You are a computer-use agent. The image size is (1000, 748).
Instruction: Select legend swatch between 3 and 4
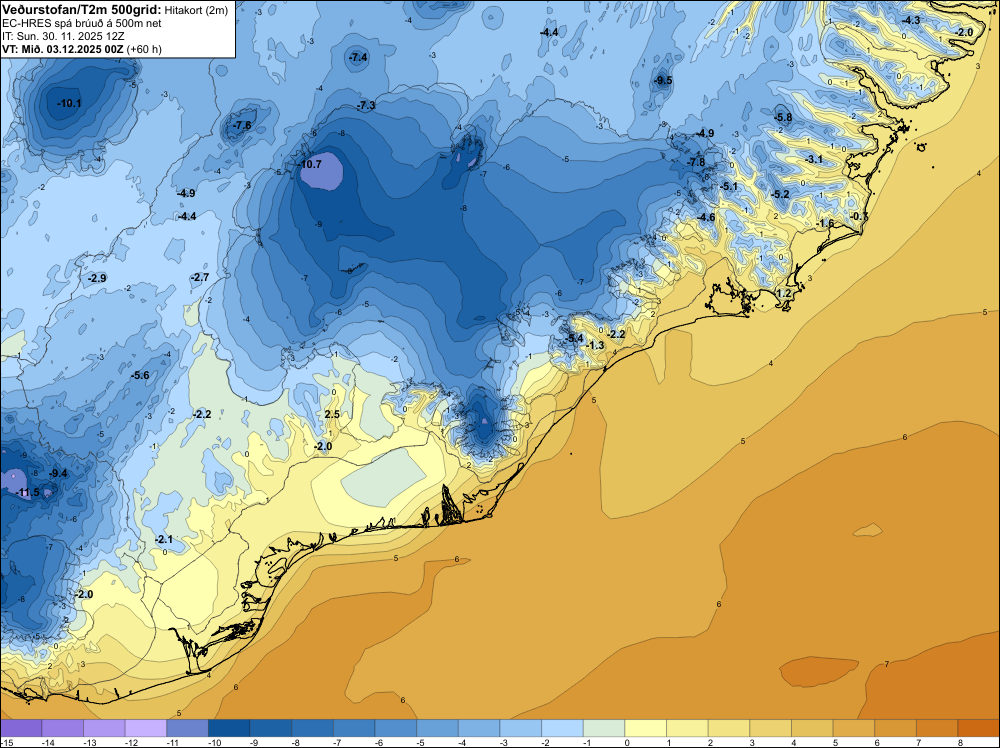pos(771,728)
